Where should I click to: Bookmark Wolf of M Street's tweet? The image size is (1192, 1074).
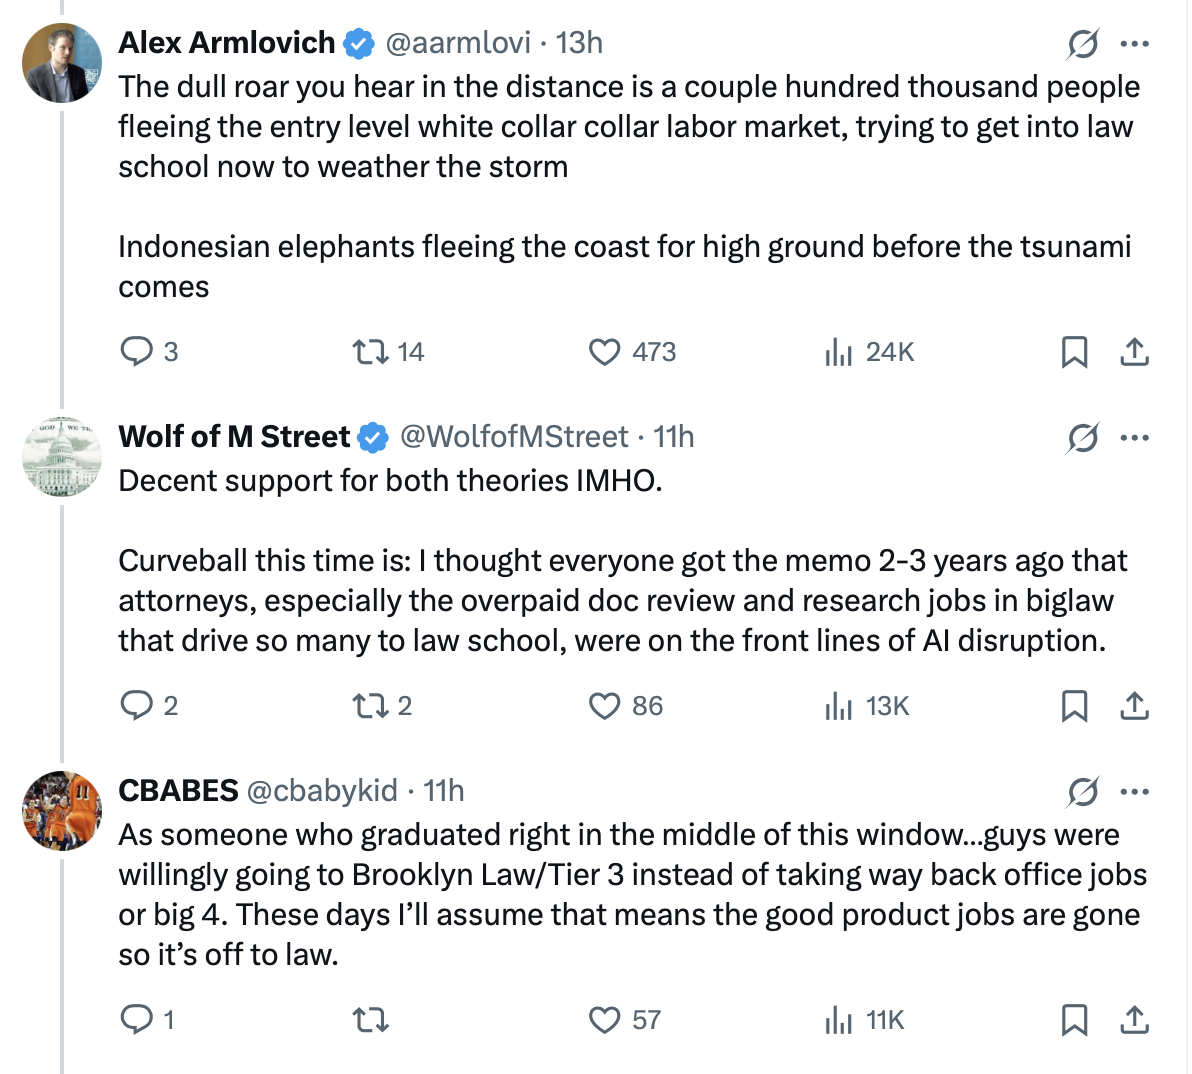[x=1074, y=706]
